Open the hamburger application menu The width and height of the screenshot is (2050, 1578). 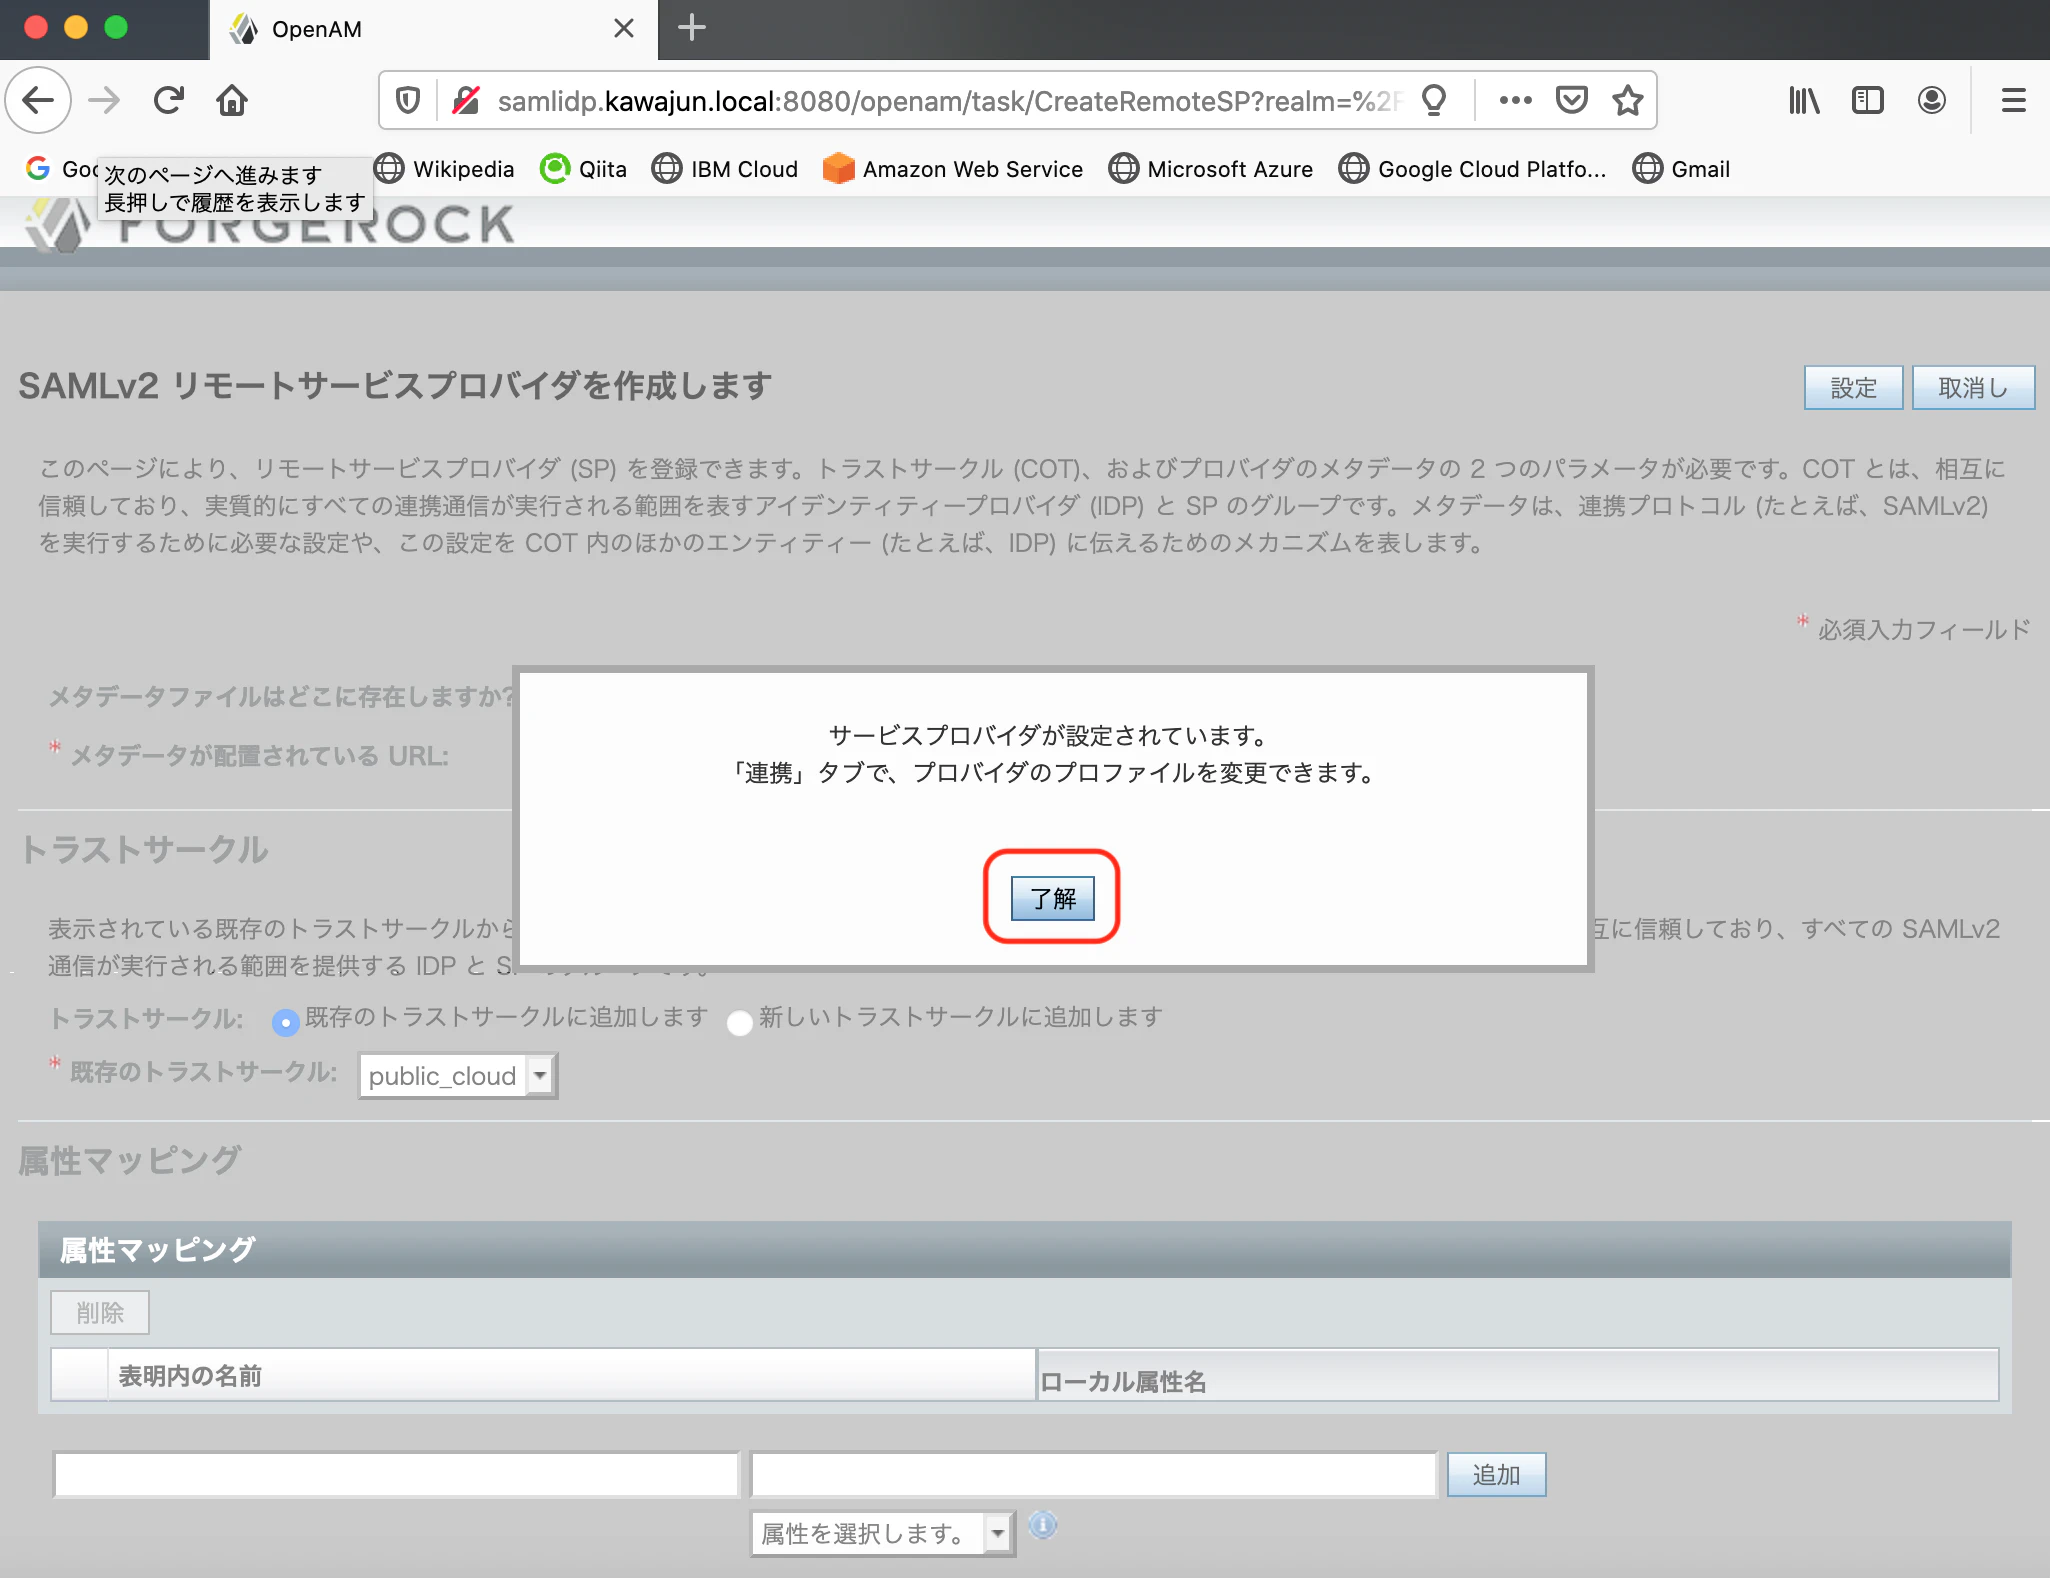(x=2014, y=100)
